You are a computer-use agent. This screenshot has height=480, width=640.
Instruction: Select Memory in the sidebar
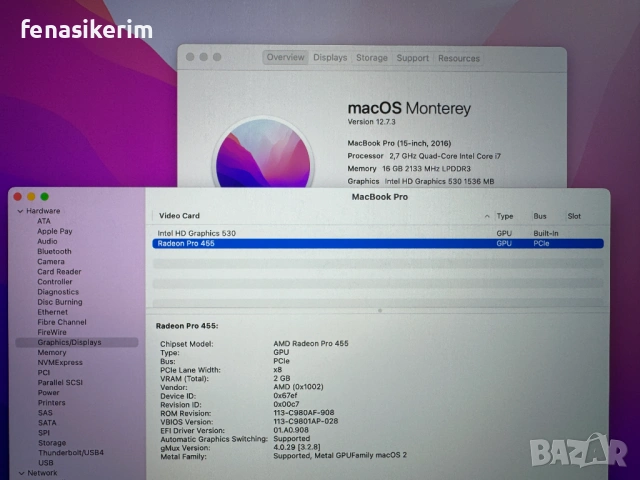pyautogui.click(x=52, y=352)
